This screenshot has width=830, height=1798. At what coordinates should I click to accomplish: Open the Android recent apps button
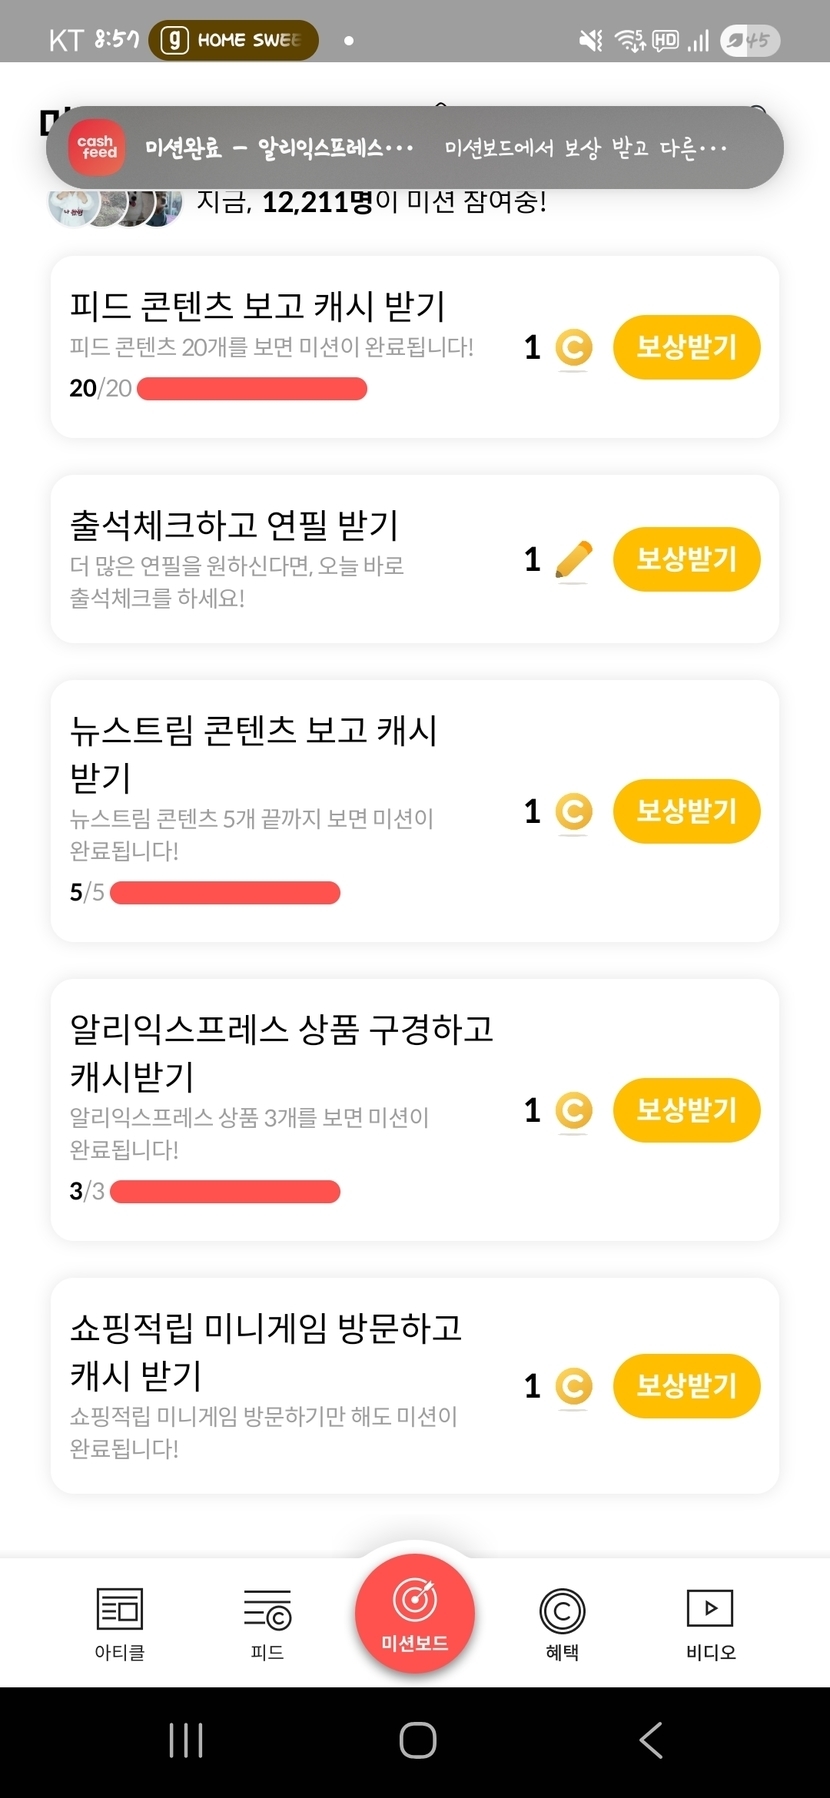pos(186,1740)
